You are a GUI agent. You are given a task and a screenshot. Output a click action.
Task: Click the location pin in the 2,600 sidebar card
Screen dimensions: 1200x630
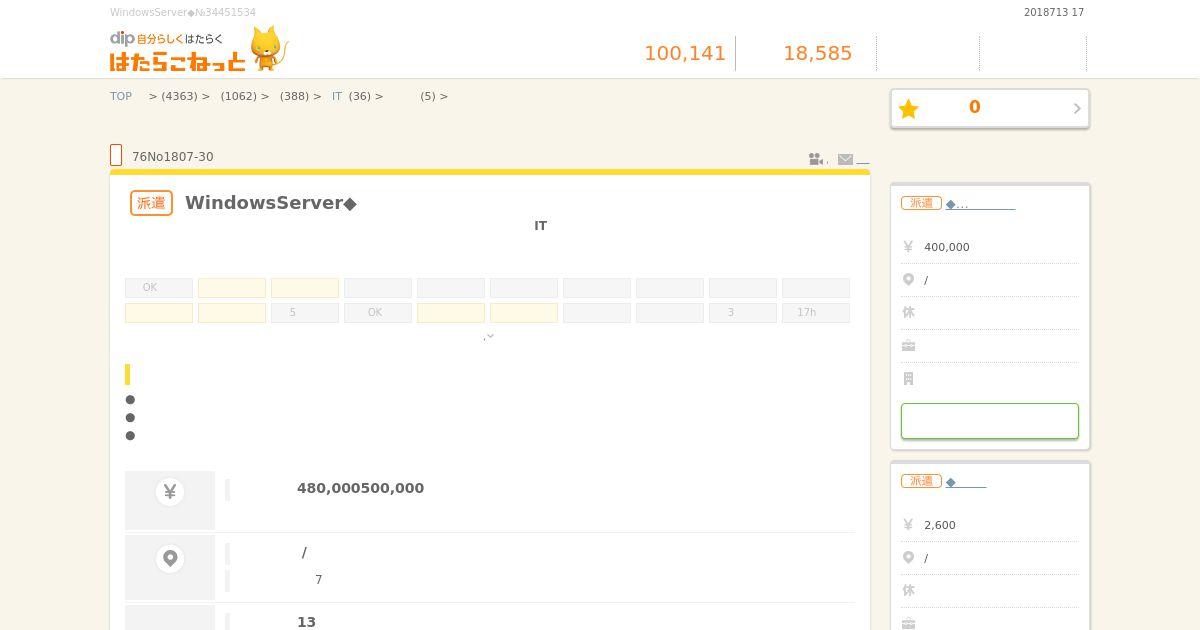click(908, 558)
